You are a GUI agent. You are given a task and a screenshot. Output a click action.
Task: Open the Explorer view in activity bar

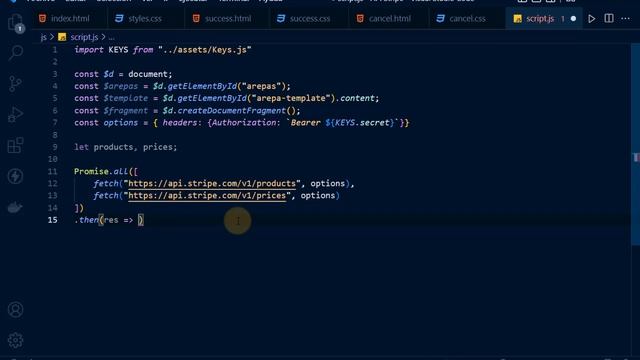(x=16, y=22)
